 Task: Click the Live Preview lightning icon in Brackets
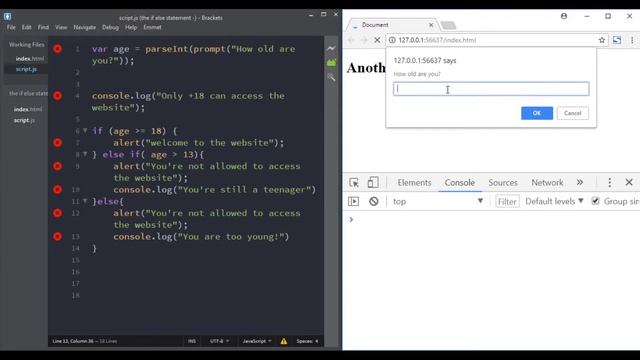coord(331,48)
